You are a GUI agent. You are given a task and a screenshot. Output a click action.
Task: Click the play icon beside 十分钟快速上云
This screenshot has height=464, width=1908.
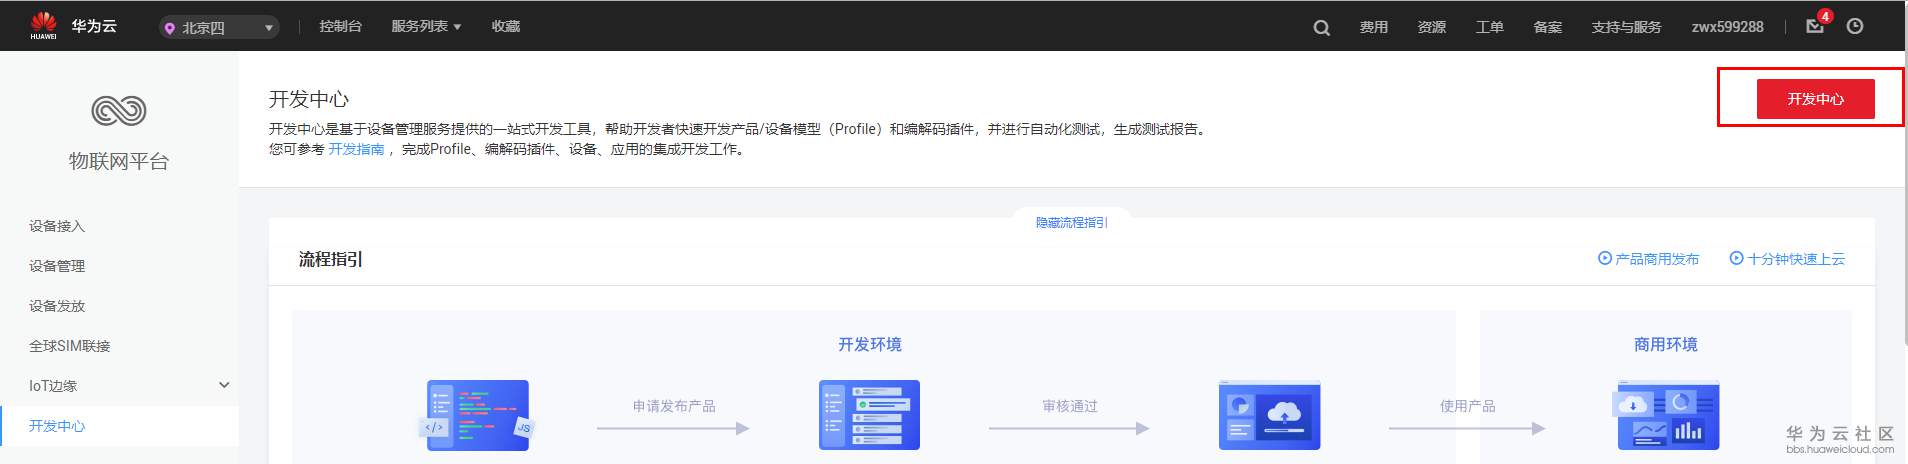tap(1737, 258)
